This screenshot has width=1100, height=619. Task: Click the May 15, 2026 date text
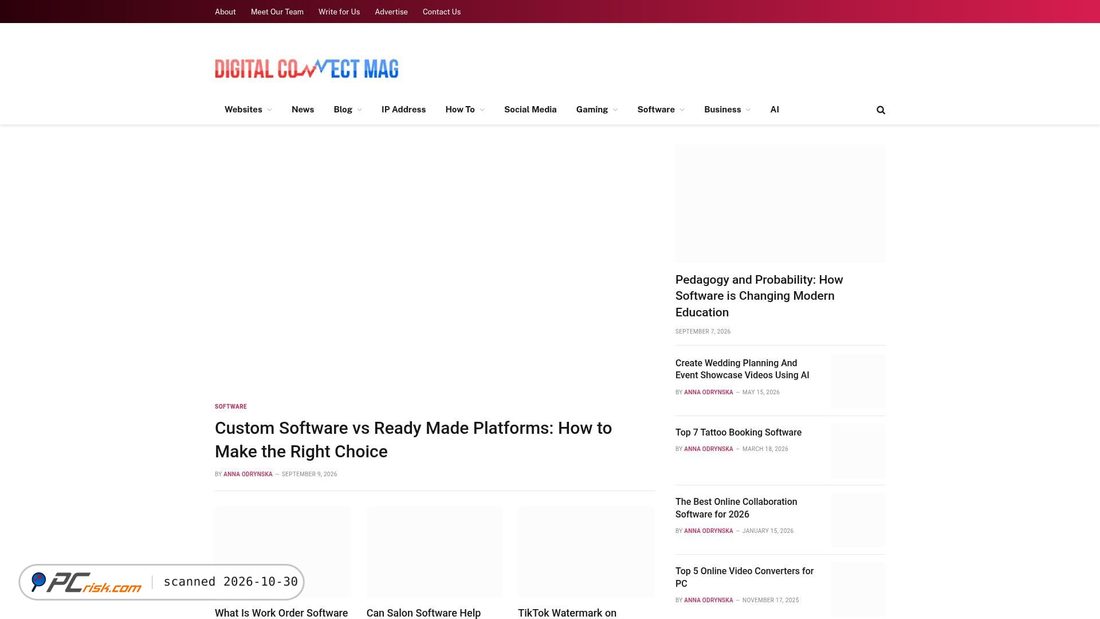pos(760,392)
